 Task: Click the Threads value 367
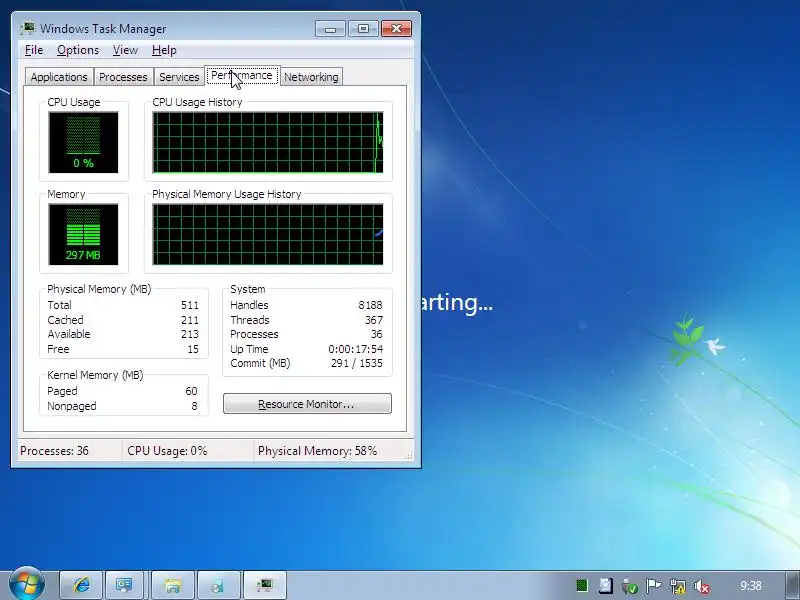click(374, 320)
